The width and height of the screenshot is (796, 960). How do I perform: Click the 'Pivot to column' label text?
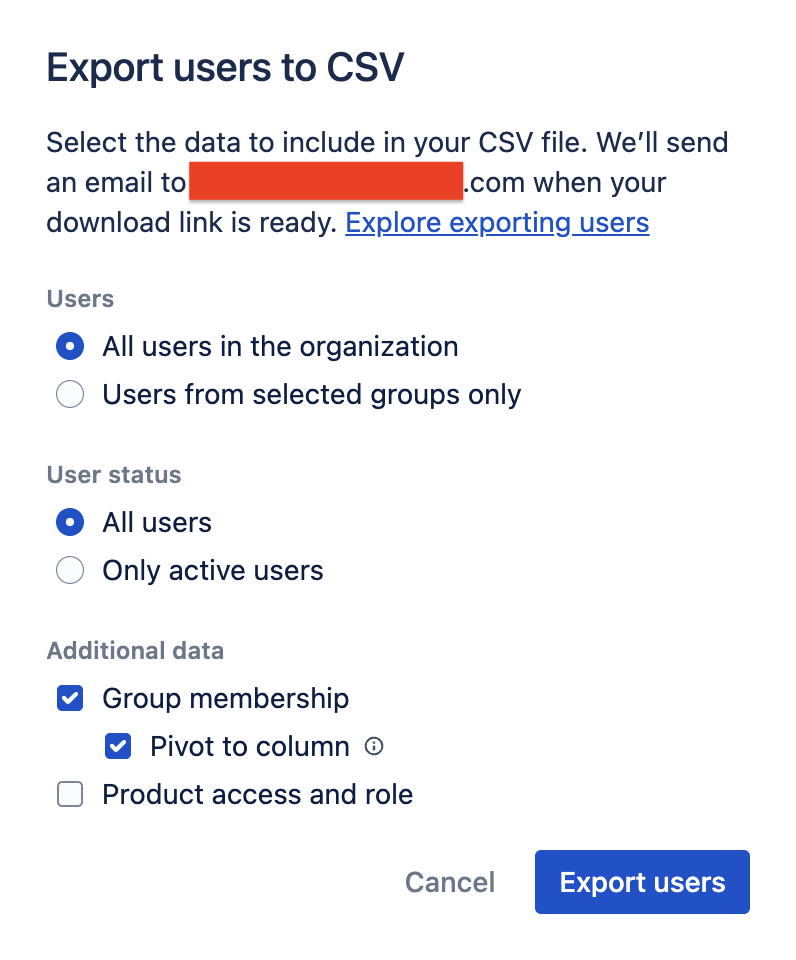[250, 747]
